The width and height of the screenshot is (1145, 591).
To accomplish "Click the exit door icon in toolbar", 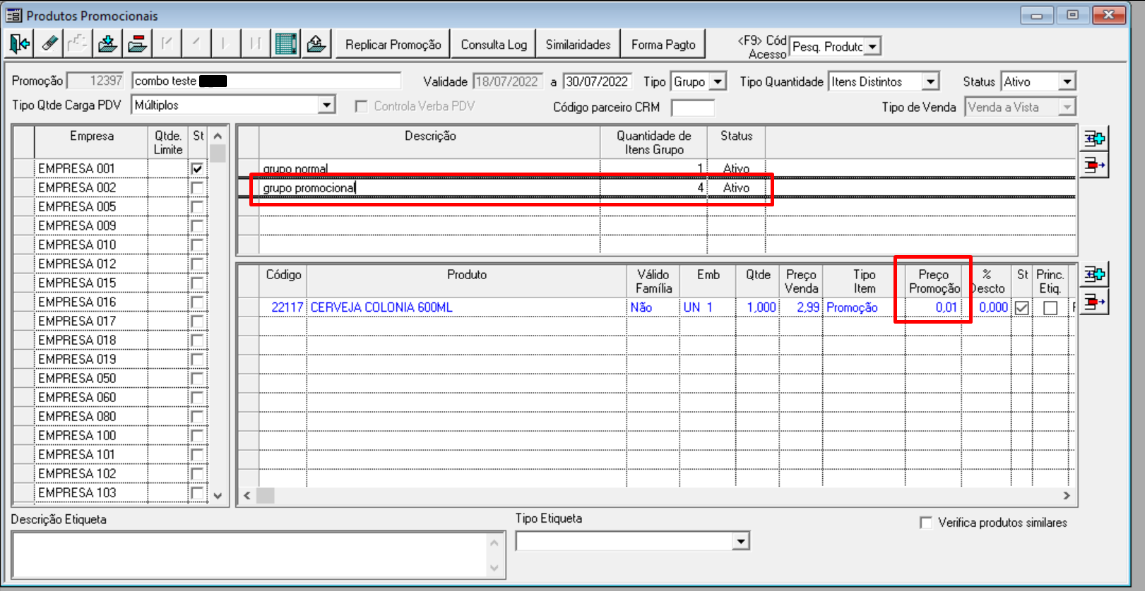I will click(20, 45).
